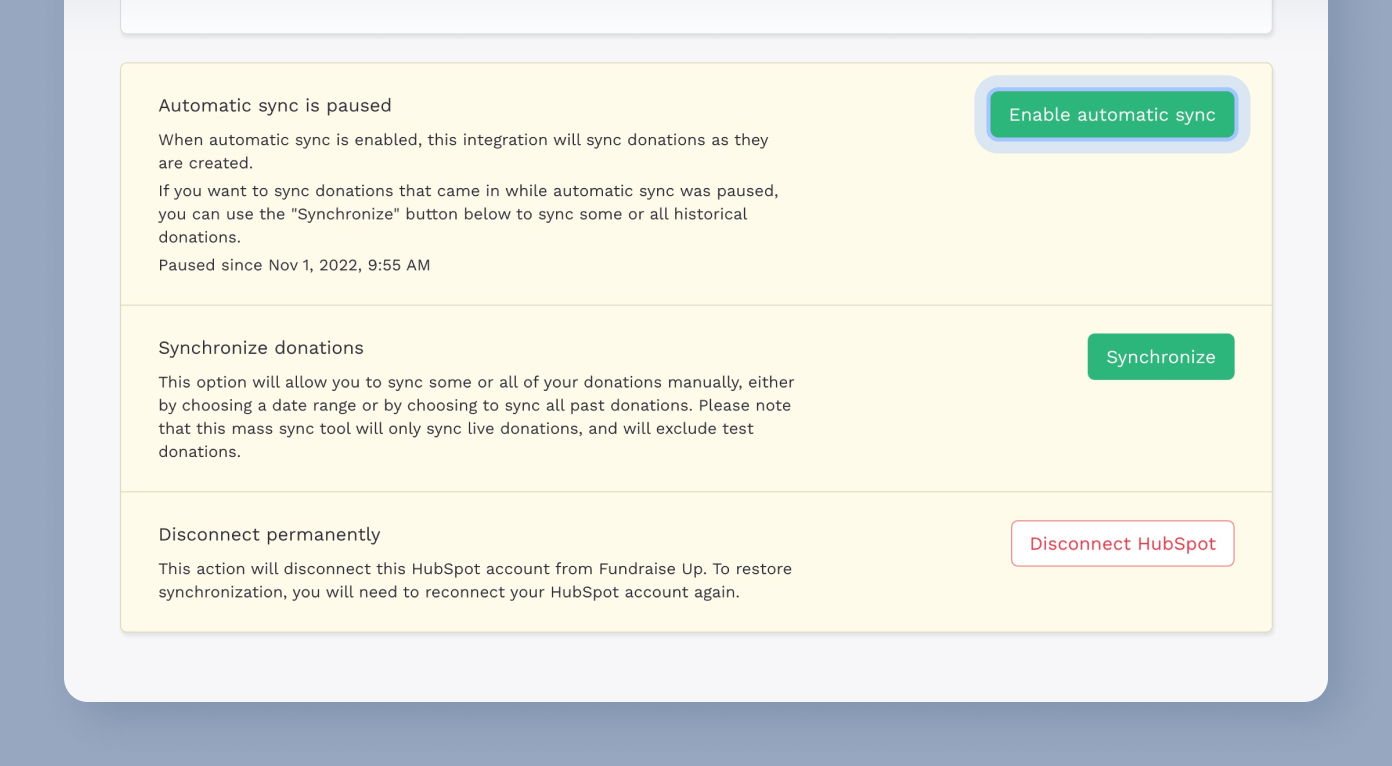The width and height of the screenshot is (1392, 766).
Task: Select the 'Disconnect permanently' heading
Action: point(269,534)
